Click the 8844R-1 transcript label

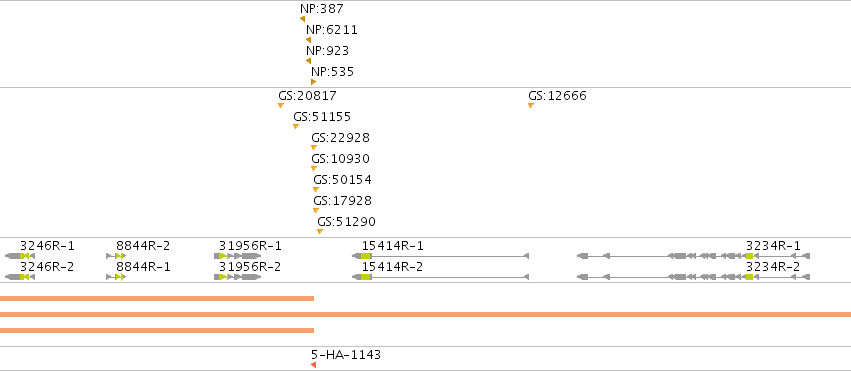(x=143, y=267)
